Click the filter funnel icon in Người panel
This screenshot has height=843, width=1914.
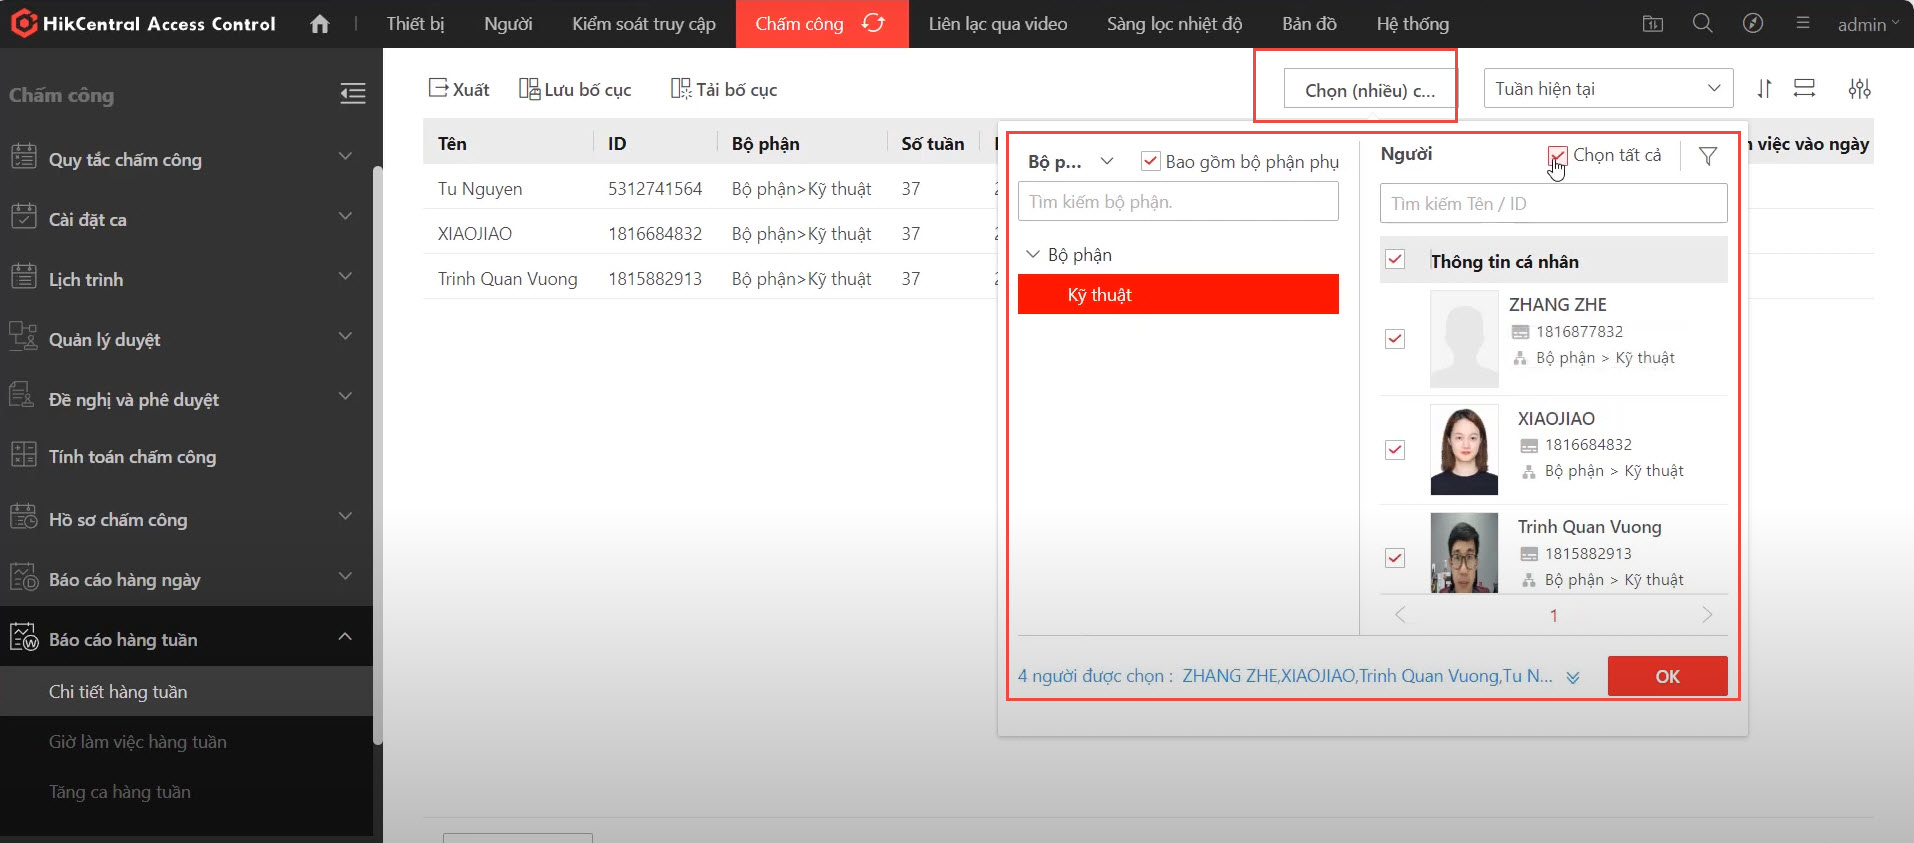1708,156
